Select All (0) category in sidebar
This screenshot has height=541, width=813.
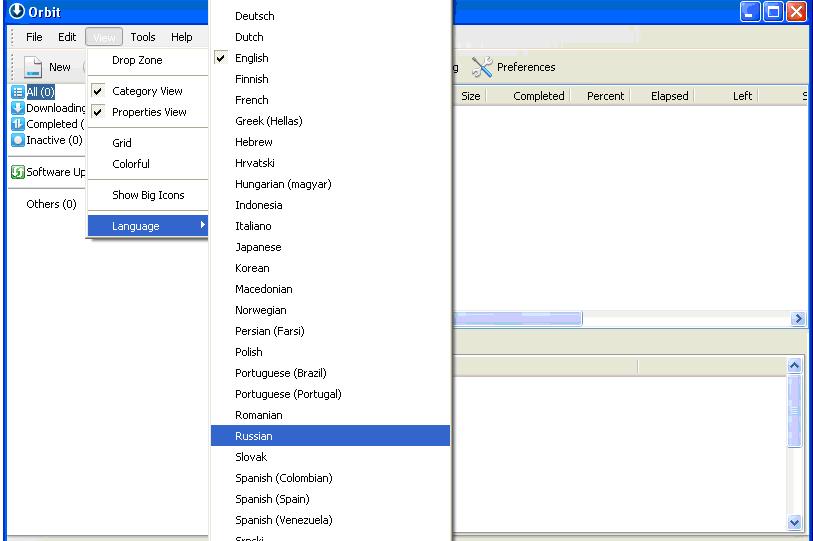[x=40, y=92]
